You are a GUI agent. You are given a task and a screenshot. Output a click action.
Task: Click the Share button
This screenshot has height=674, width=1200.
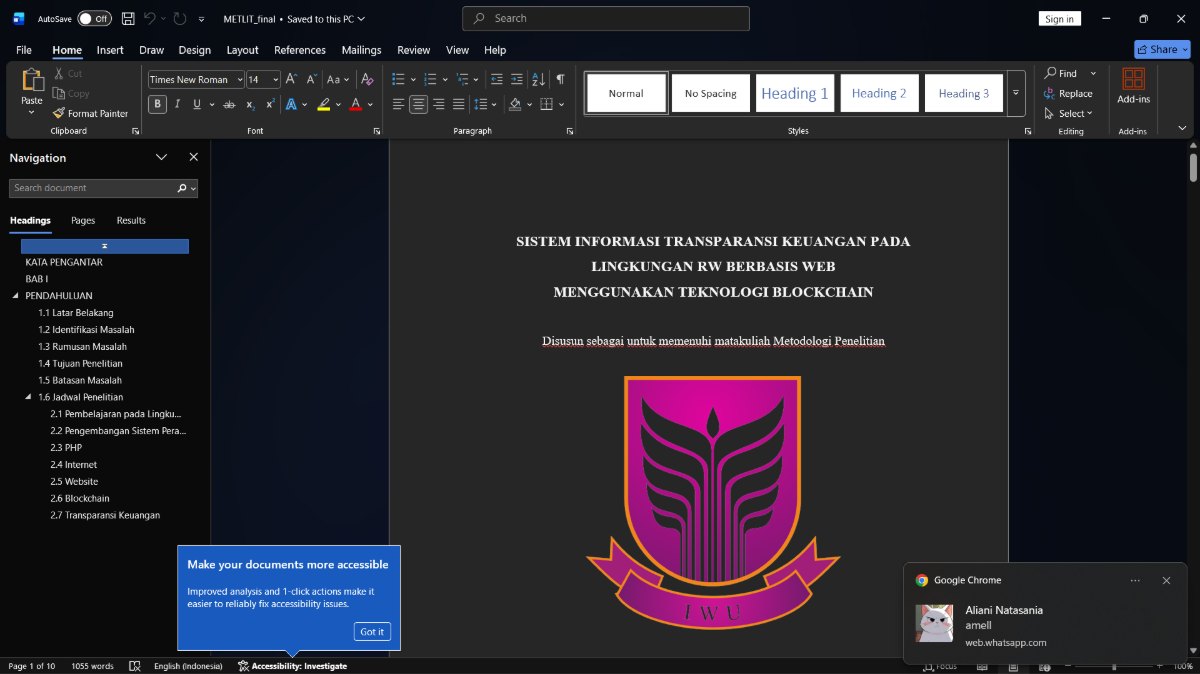[1162, 49]
